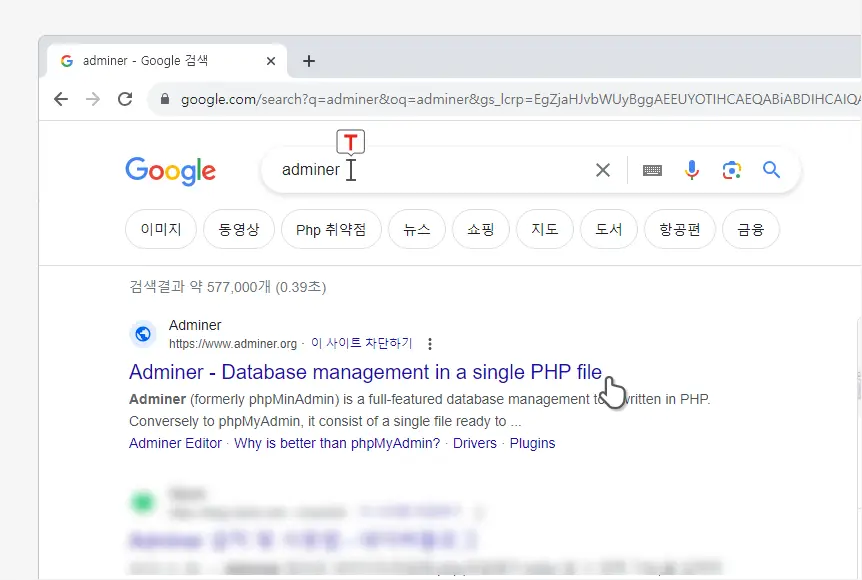This screenshot has width=862, height=580.
Task: Open Adminer - Database management result title
Action: tap(366, 372)
